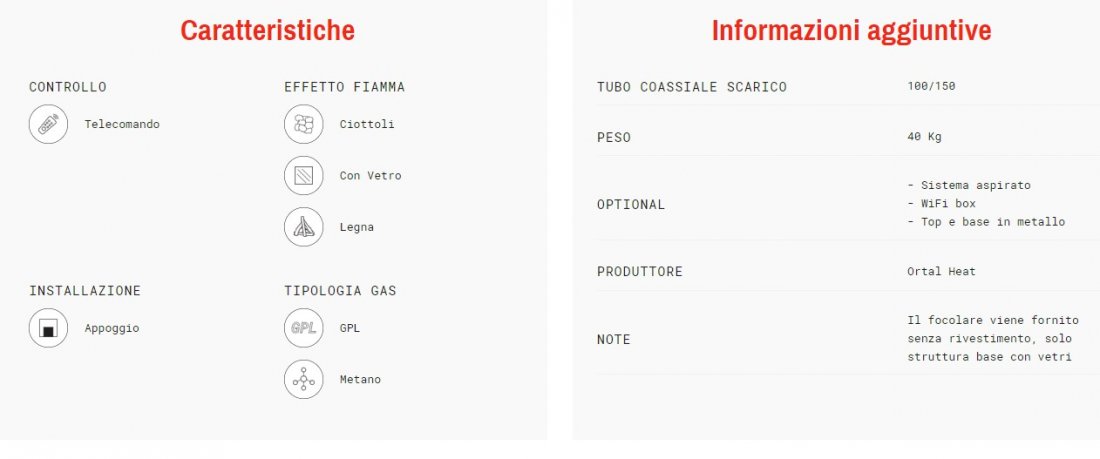The height and width of the screenshot is (459, 1100).
Task: Click the Caratteristiche heading
Action: coord(267,30)
